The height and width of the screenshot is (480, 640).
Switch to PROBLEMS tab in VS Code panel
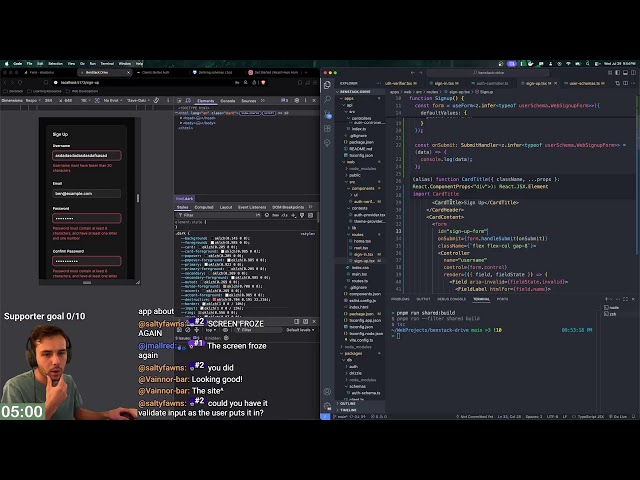coord(400,299)
